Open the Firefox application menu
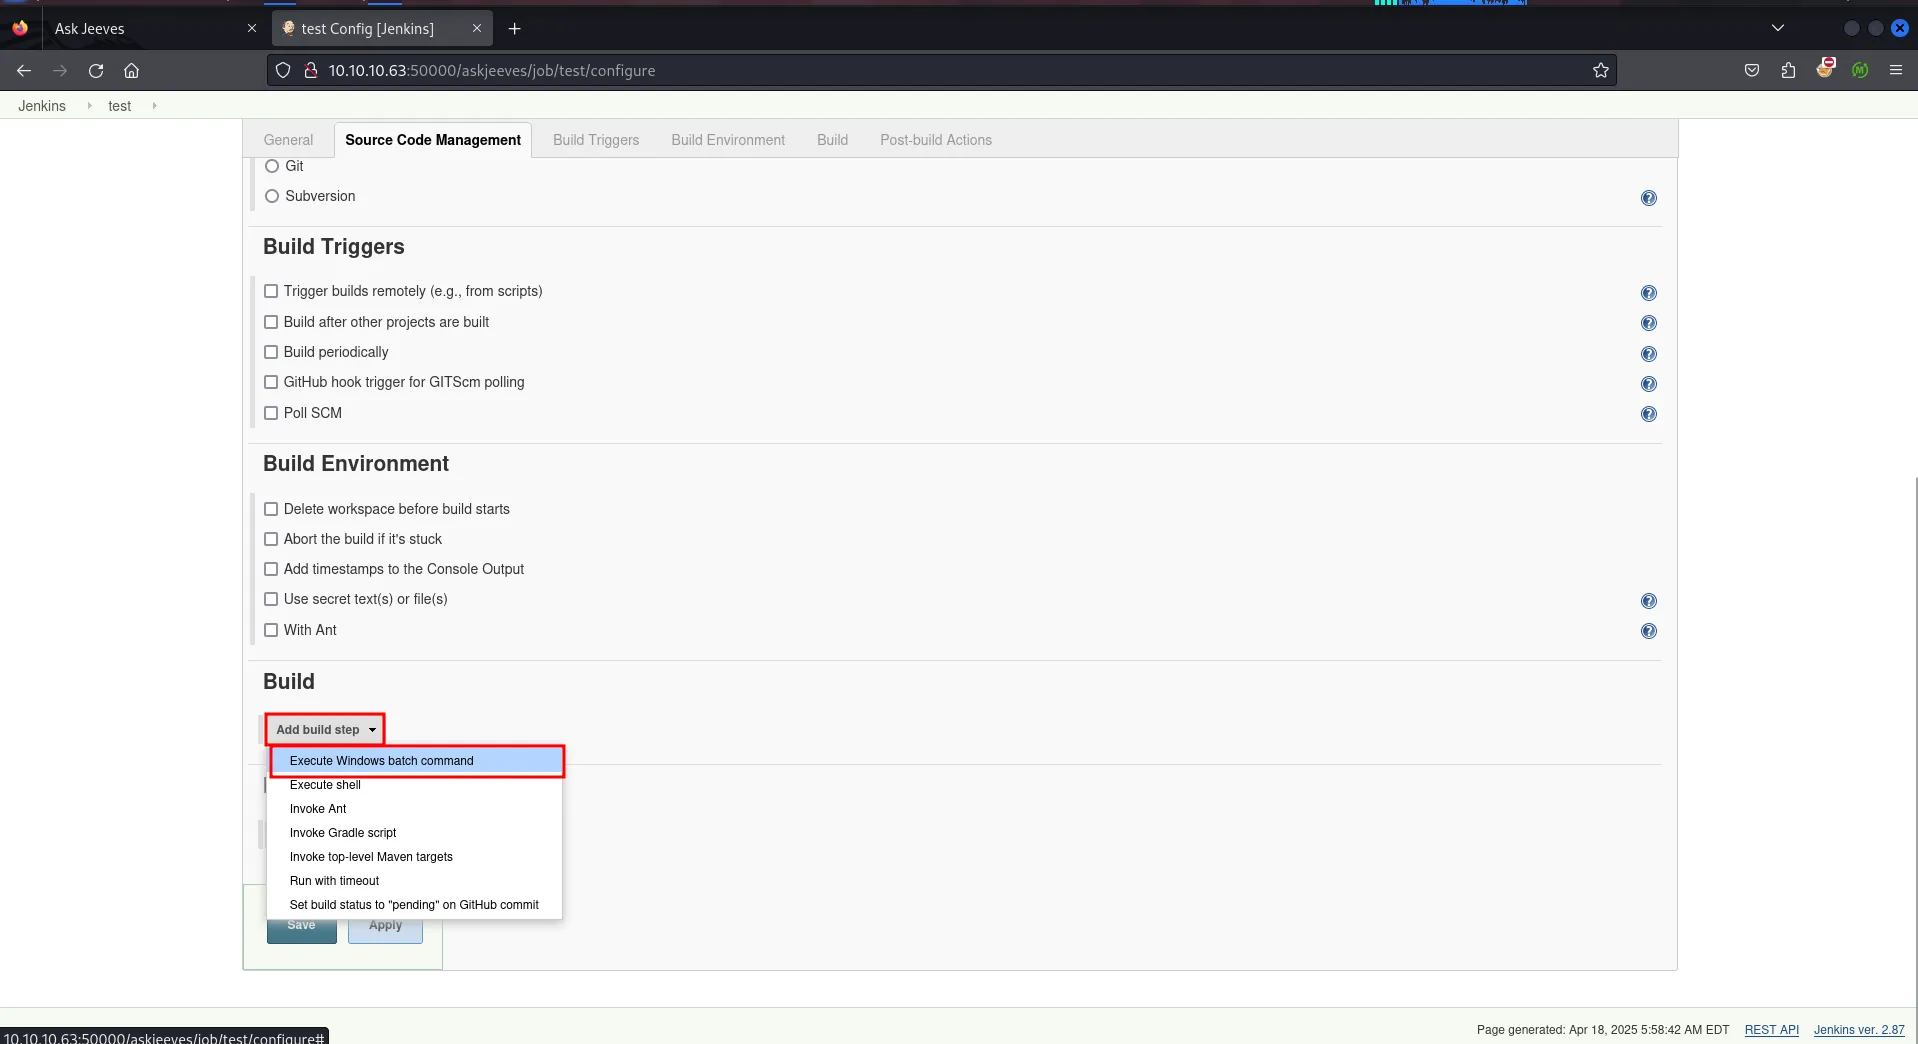 tap(1896, 70)
